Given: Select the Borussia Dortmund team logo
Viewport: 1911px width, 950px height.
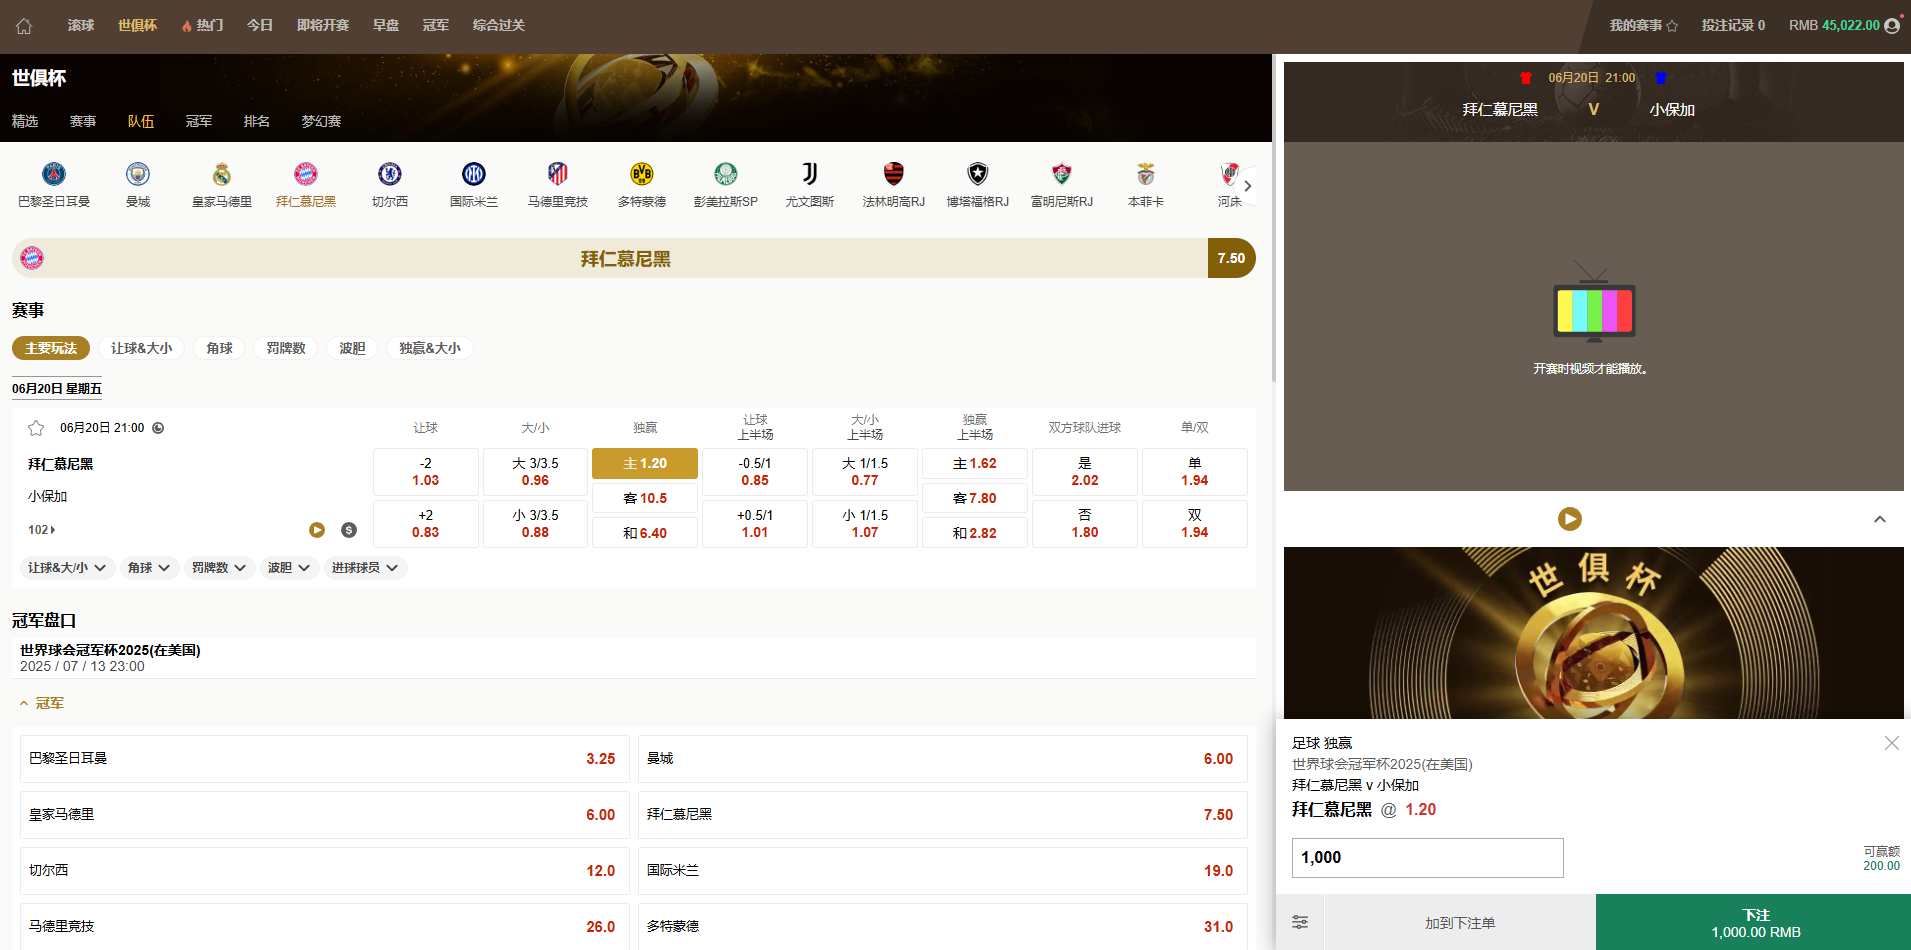Looking at the screenshot, I should [642, 174].
